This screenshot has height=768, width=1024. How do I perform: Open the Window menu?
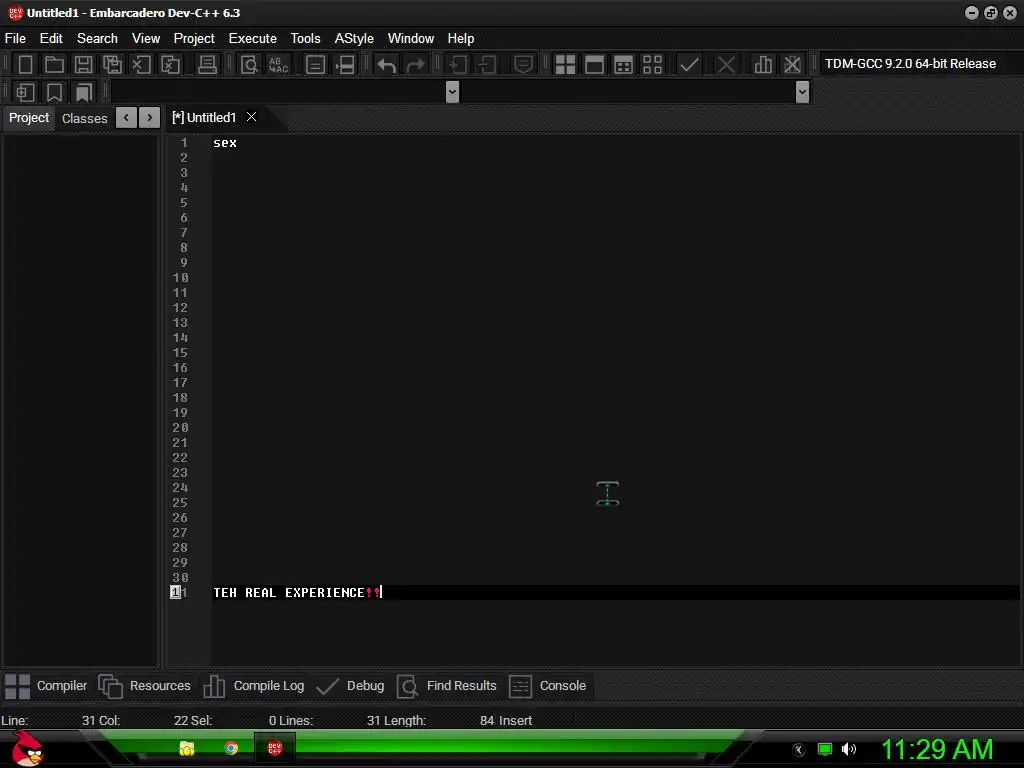coord(411,39)
